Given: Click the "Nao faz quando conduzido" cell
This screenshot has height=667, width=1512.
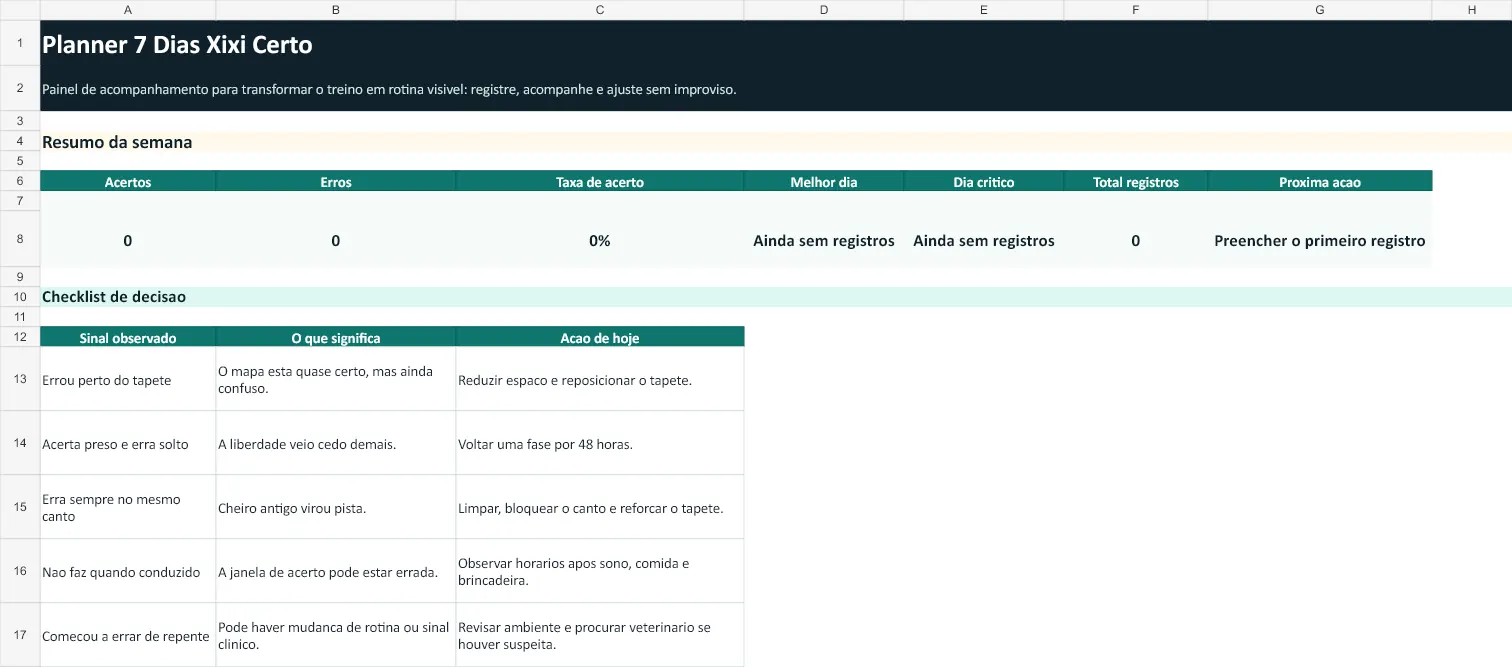Looking at the screenshot, I should (128, 571).
